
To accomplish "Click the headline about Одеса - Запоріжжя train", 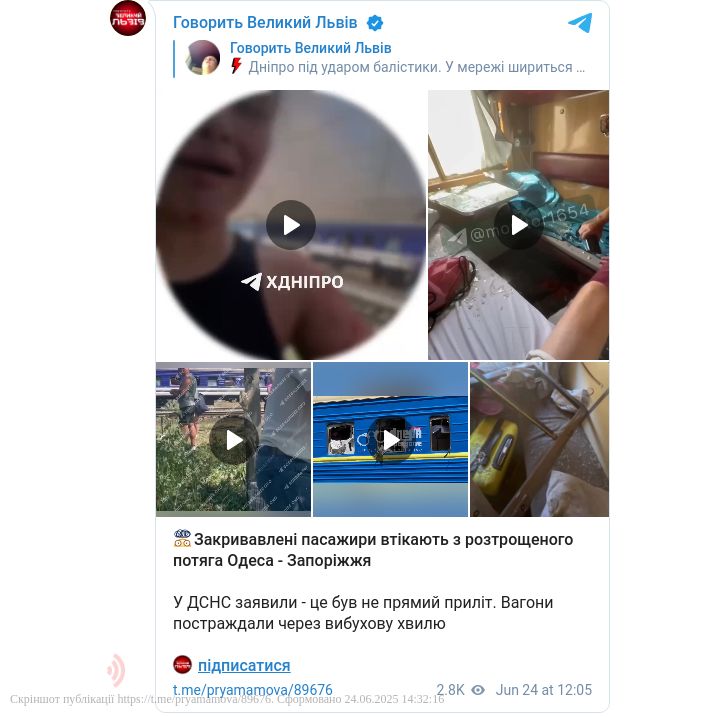I will 373,550.
